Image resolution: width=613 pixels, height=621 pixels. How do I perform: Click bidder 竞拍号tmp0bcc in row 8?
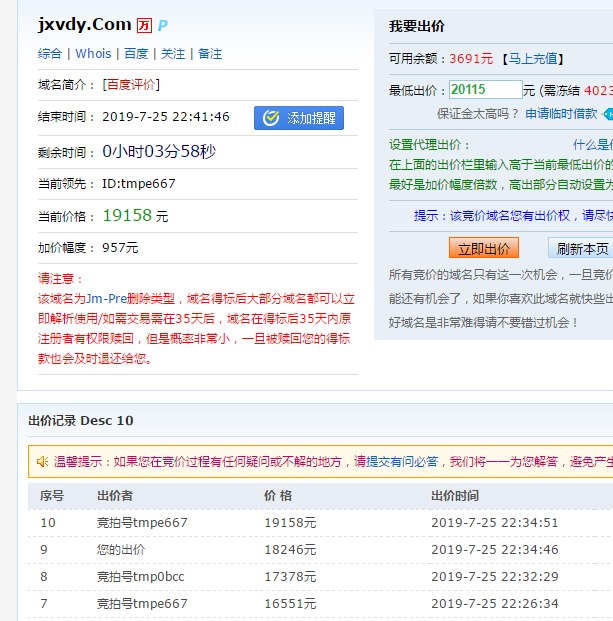141,577
